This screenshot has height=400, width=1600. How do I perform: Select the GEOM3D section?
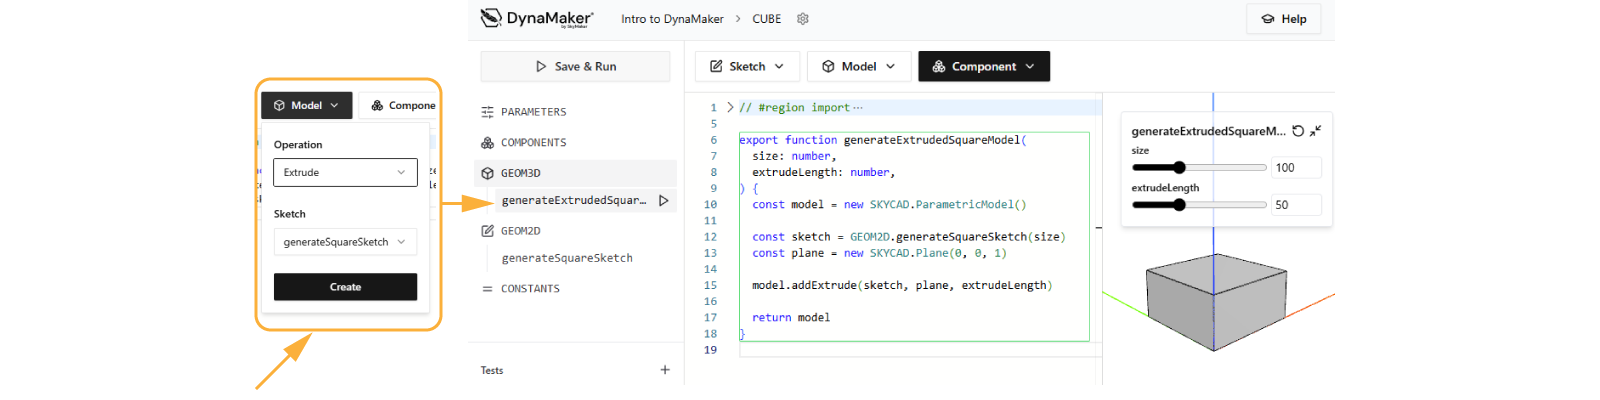tap(575, 173)
